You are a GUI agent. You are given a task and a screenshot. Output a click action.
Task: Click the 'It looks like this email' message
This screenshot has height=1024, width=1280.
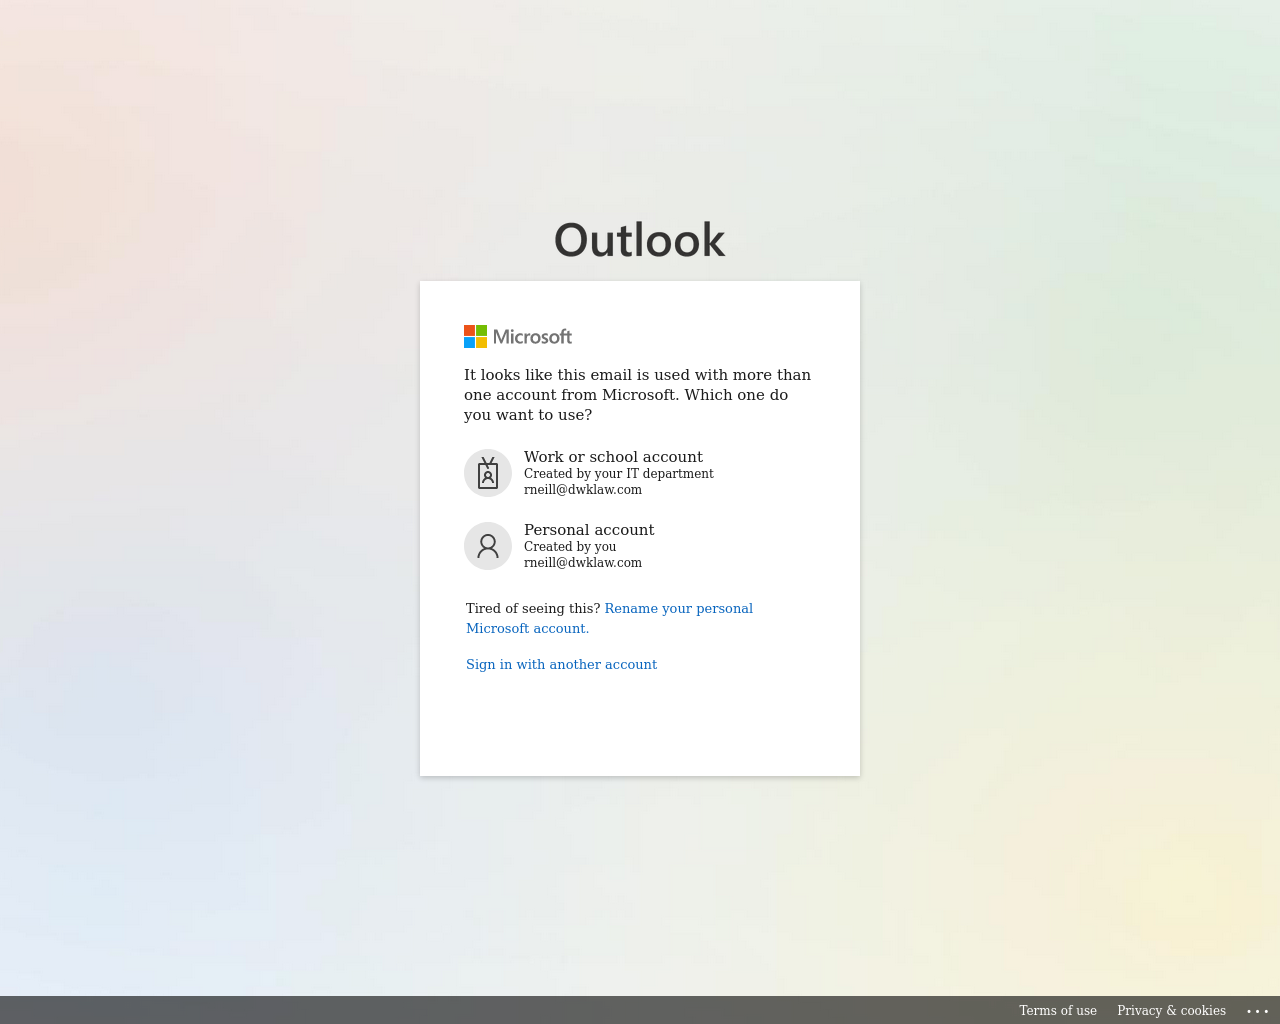638,395
